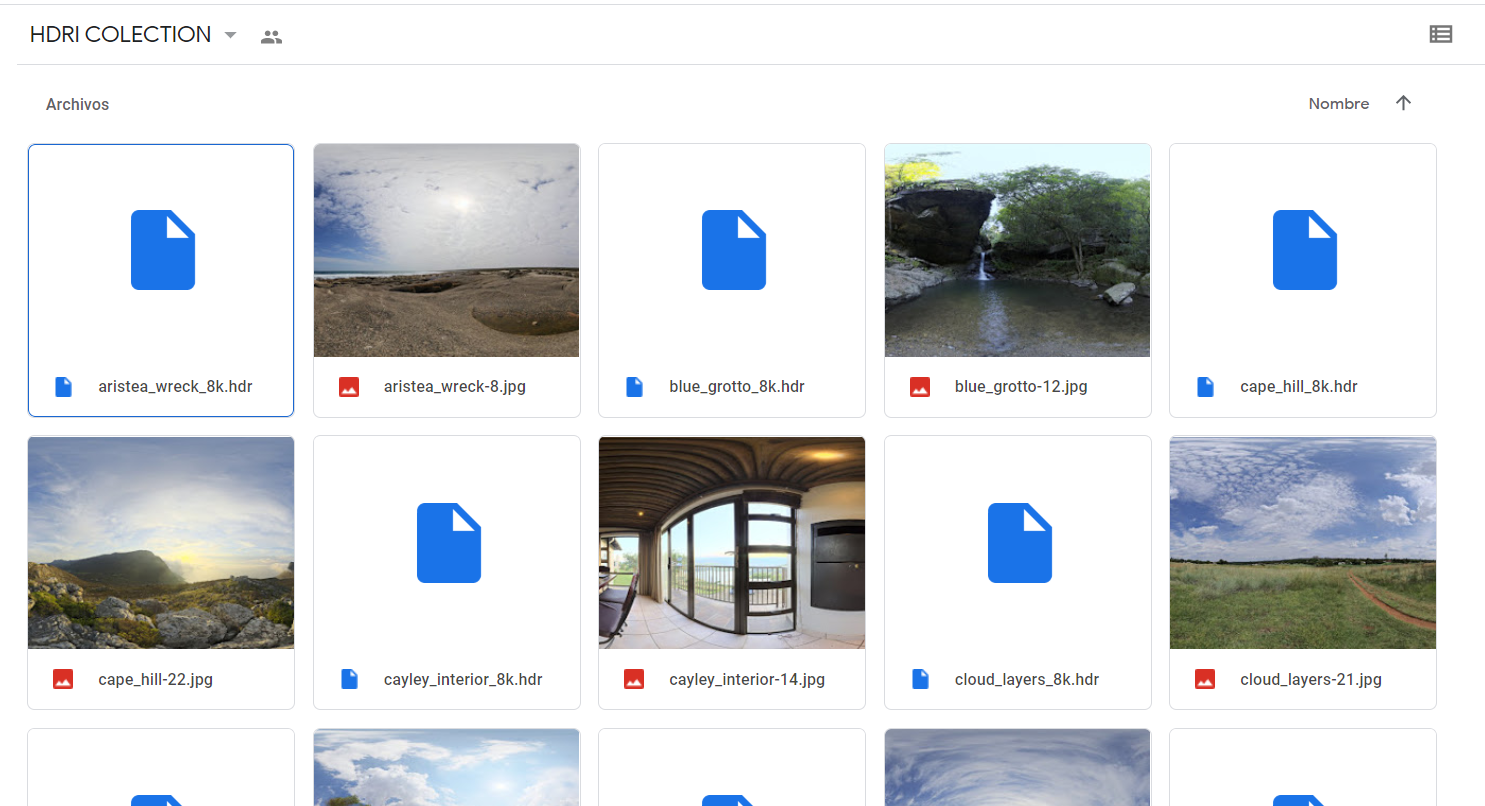
Task: Select file name blue_grotto-12.jpg
Action: click(1021, 386)
